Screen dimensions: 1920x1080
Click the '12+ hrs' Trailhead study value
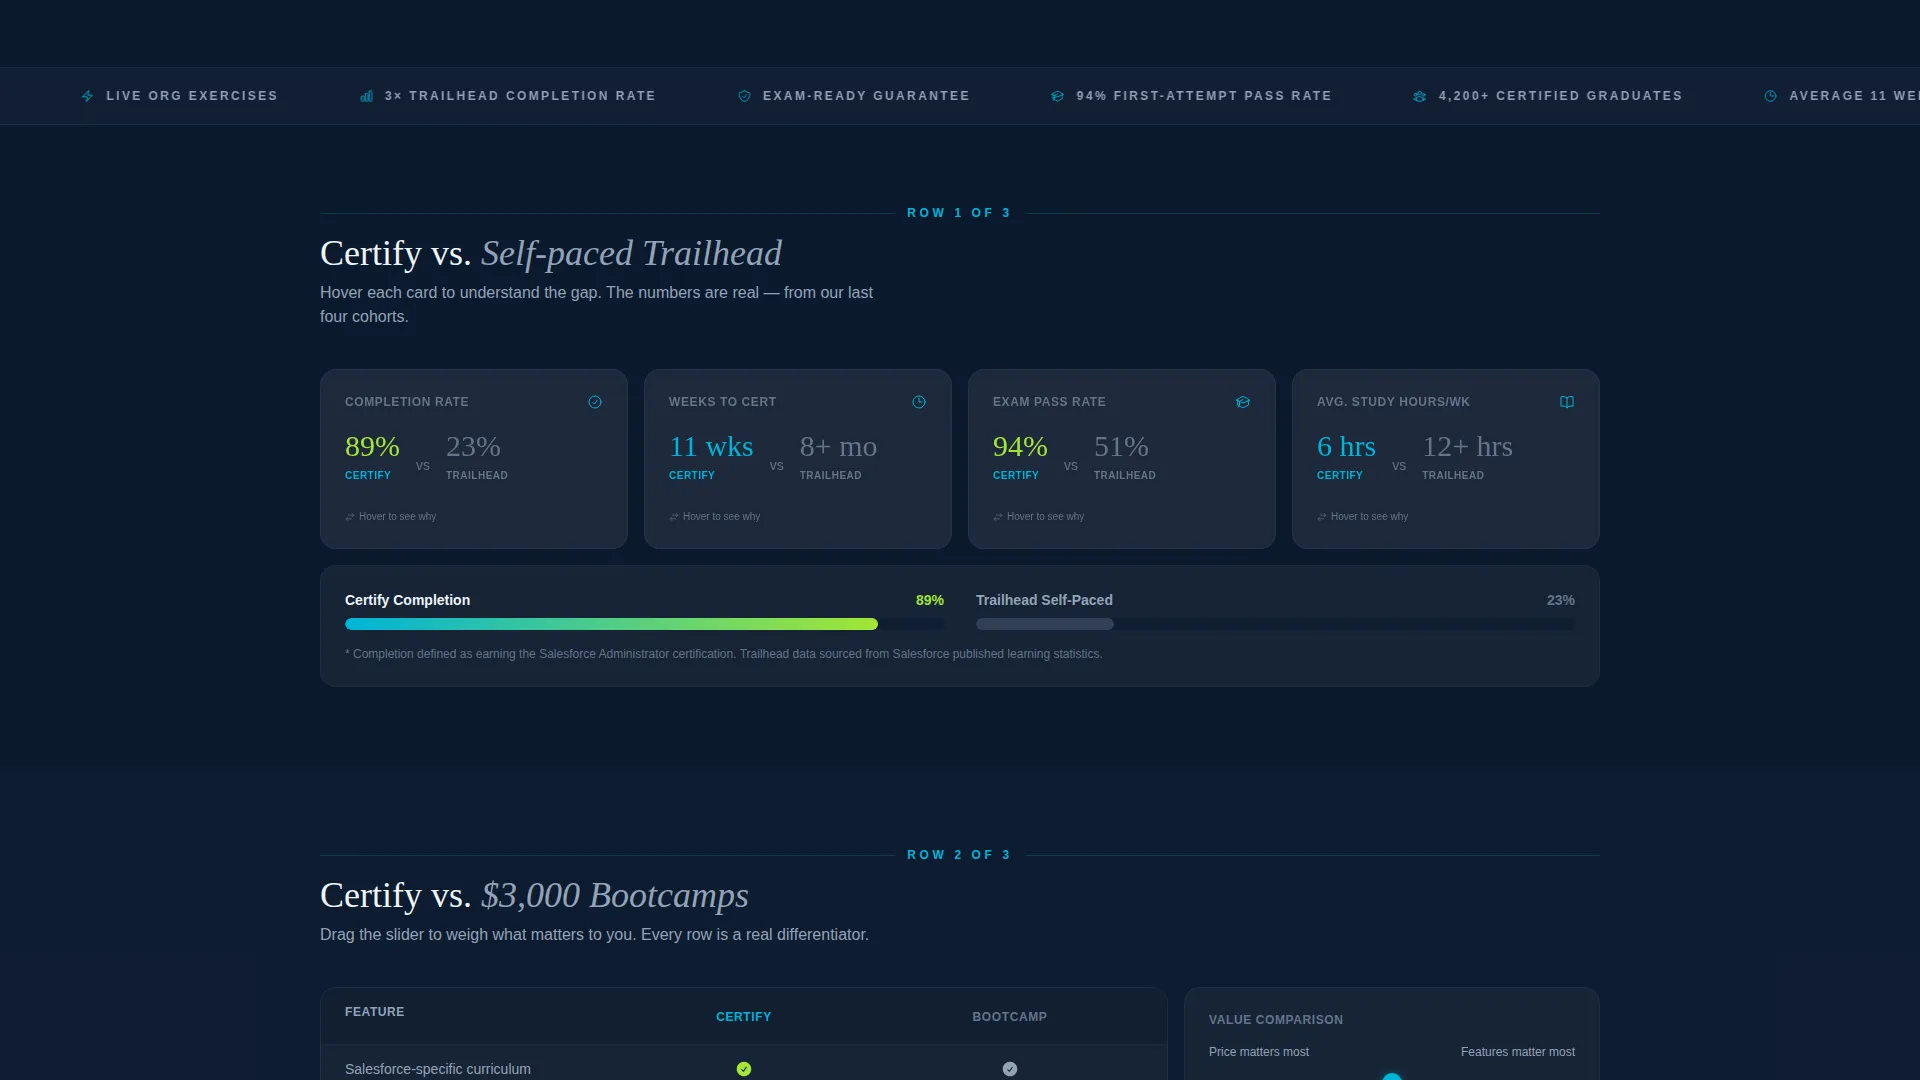(x=1467, y=447)
